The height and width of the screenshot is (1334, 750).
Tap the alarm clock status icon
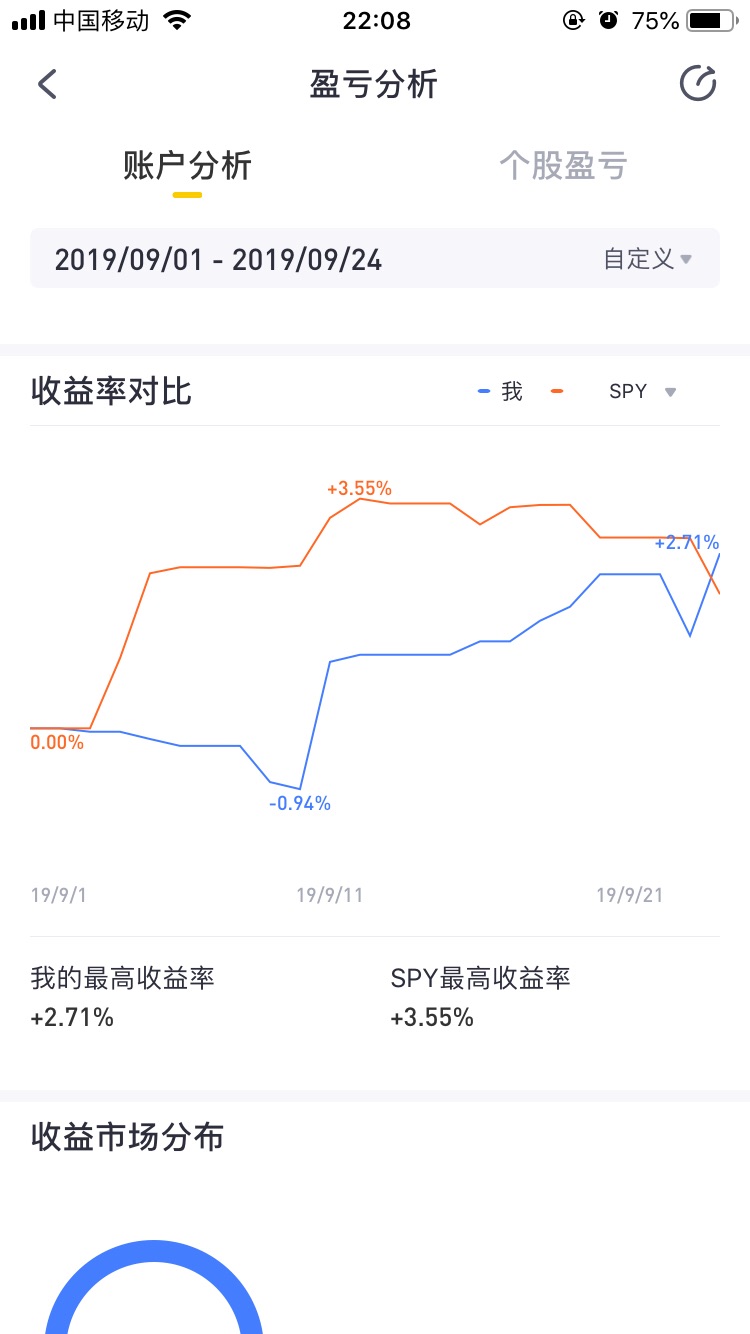click(608, 20)
